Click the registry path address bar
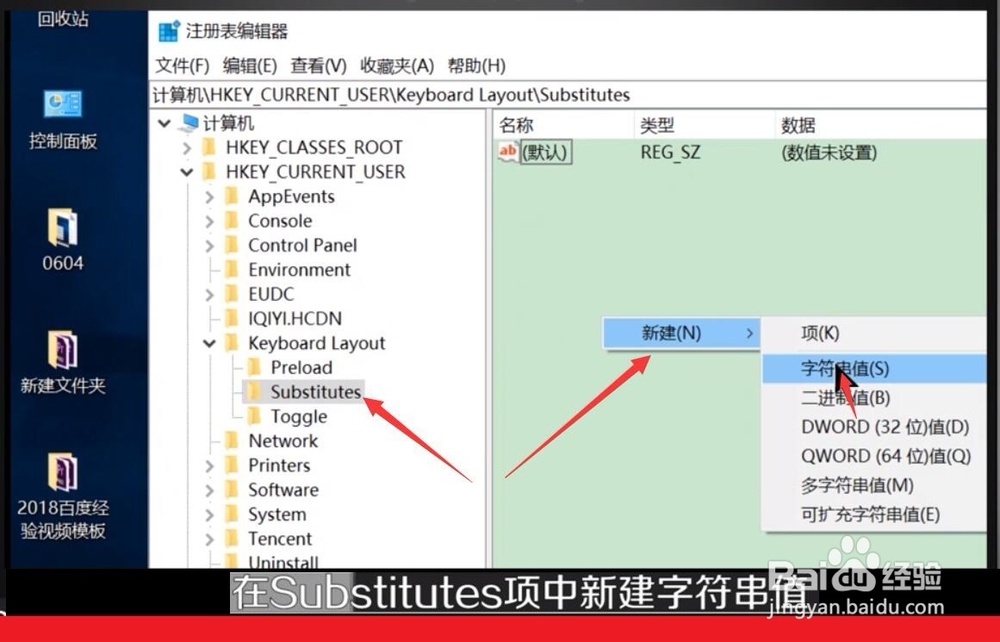The image size is (1000, 642). click(568, 95)
